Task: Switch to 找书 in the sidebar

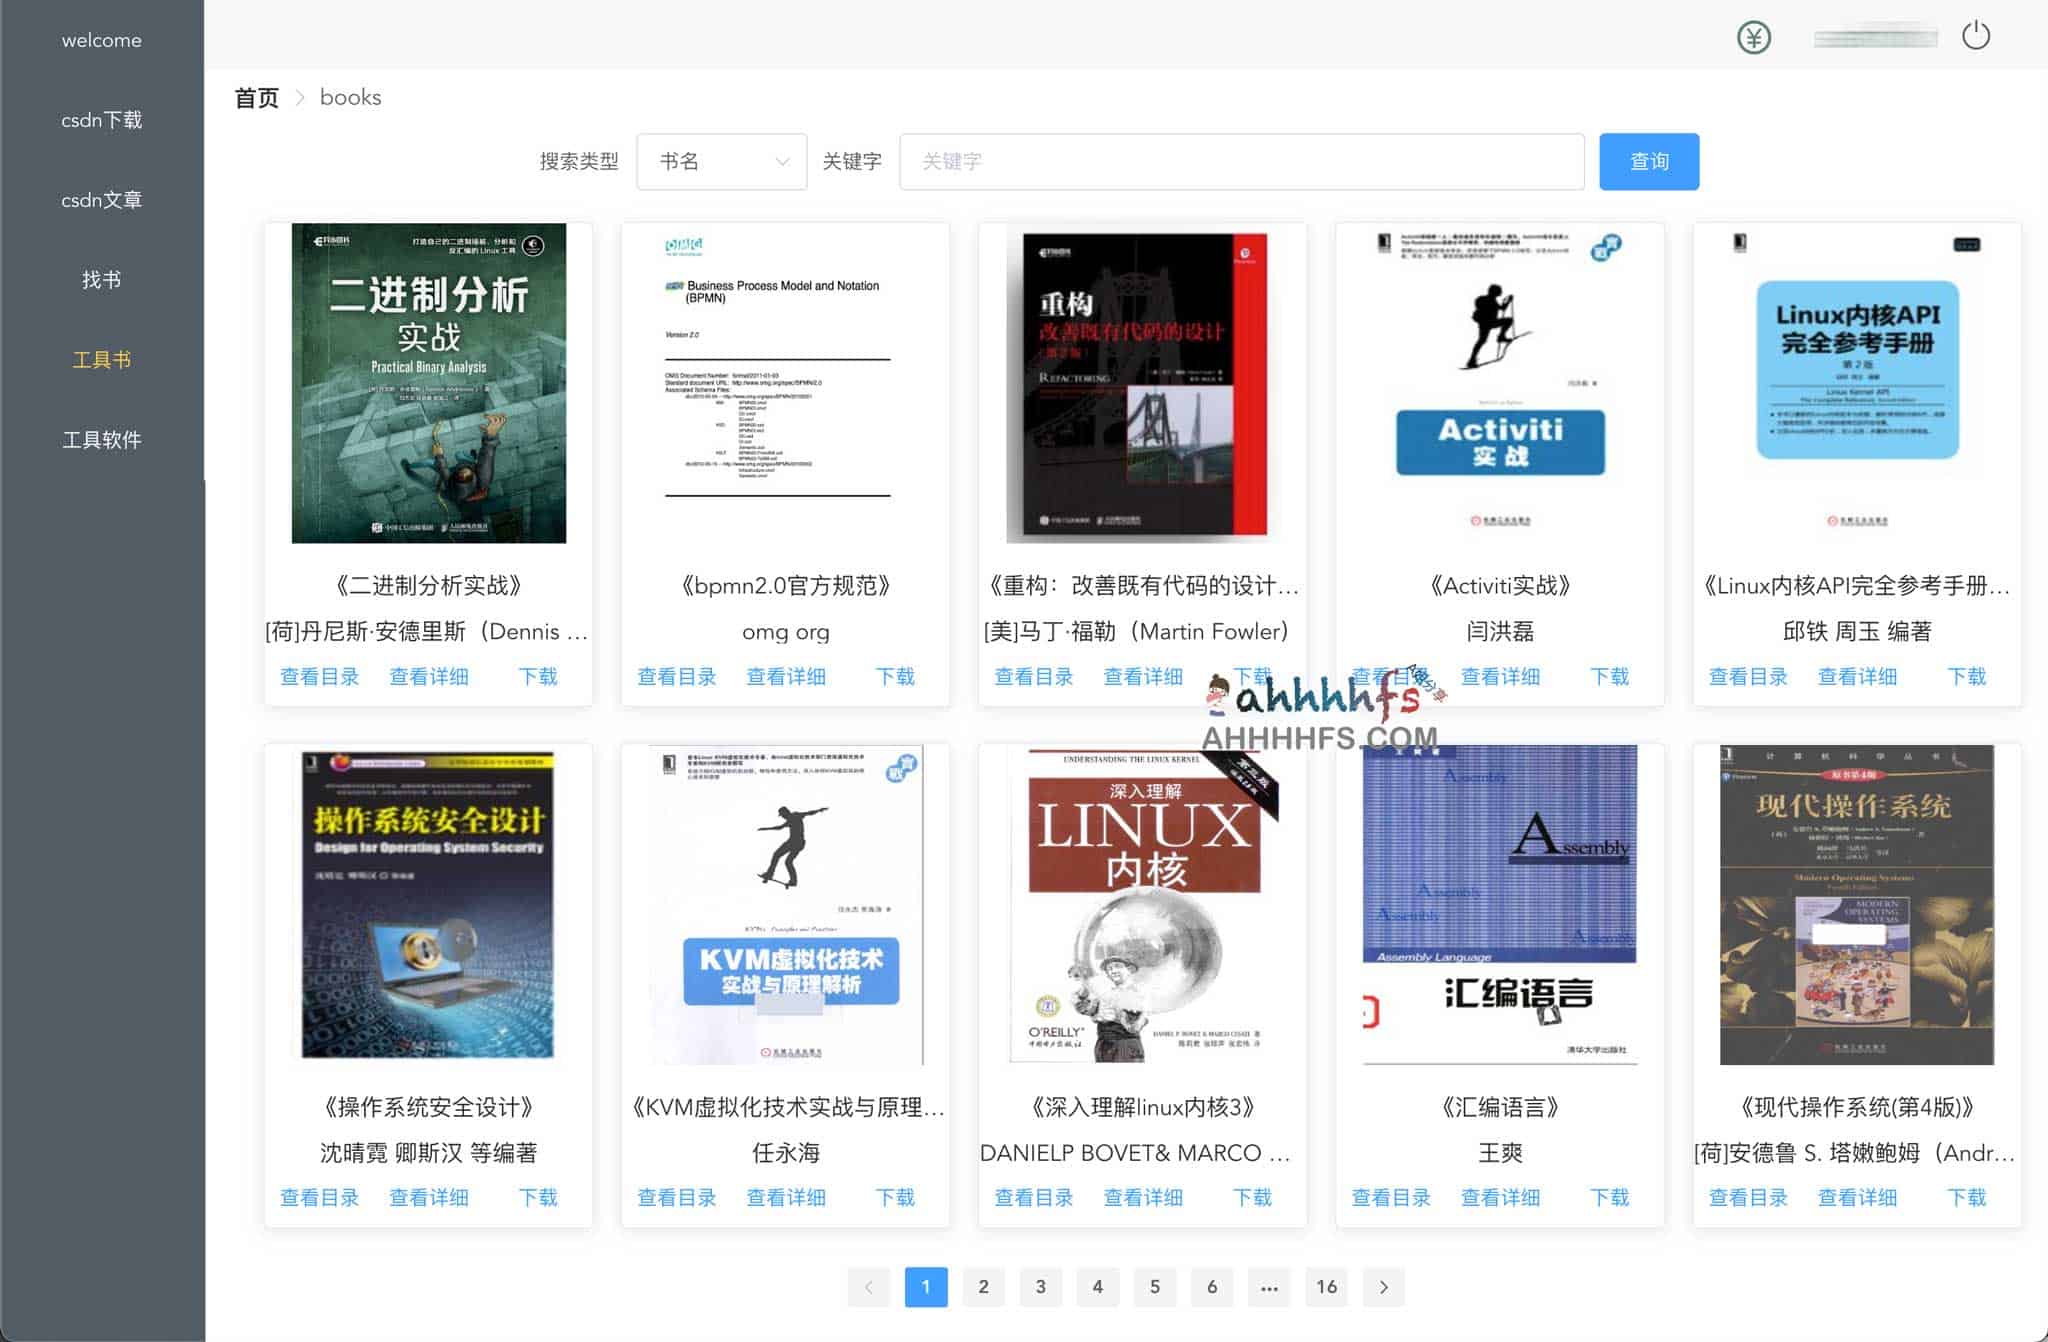Action: pos(102,279)
